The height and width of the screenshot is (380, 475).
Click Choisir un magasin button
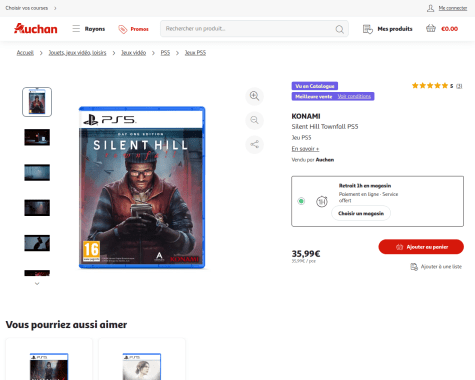click(x=361, y=213)
